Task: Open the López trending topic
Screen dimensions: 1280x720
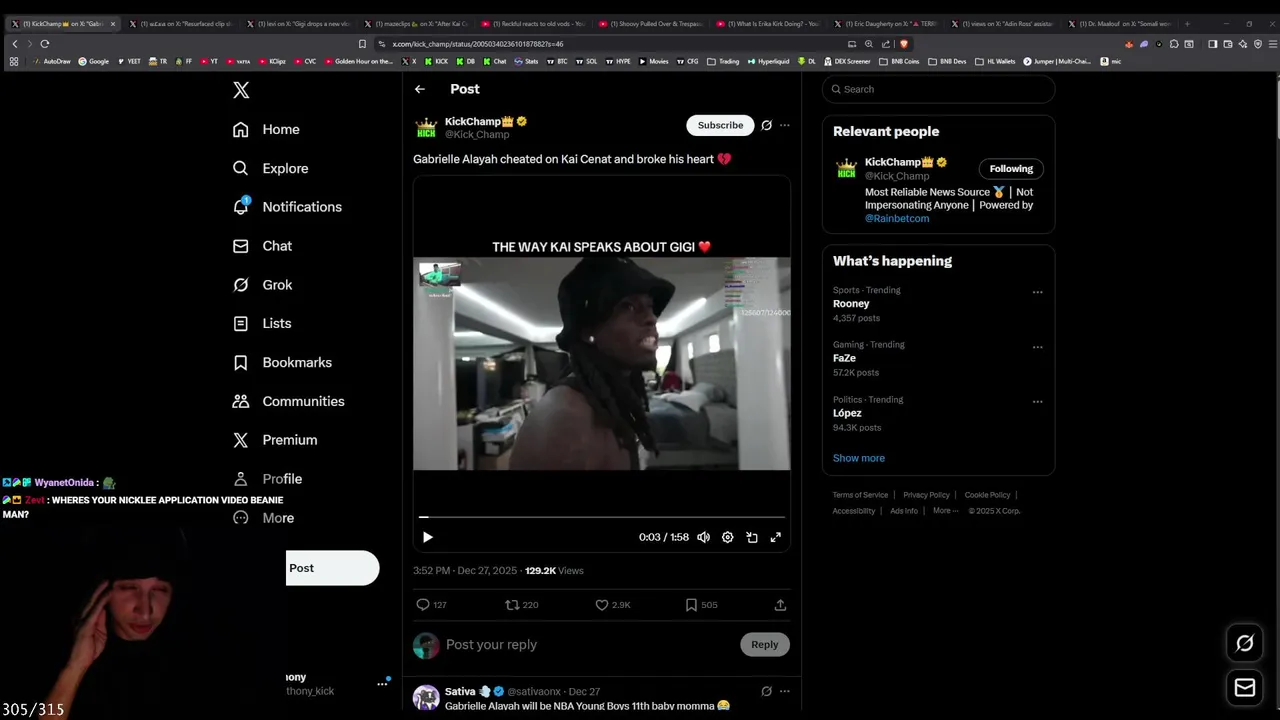Action: 847,413
